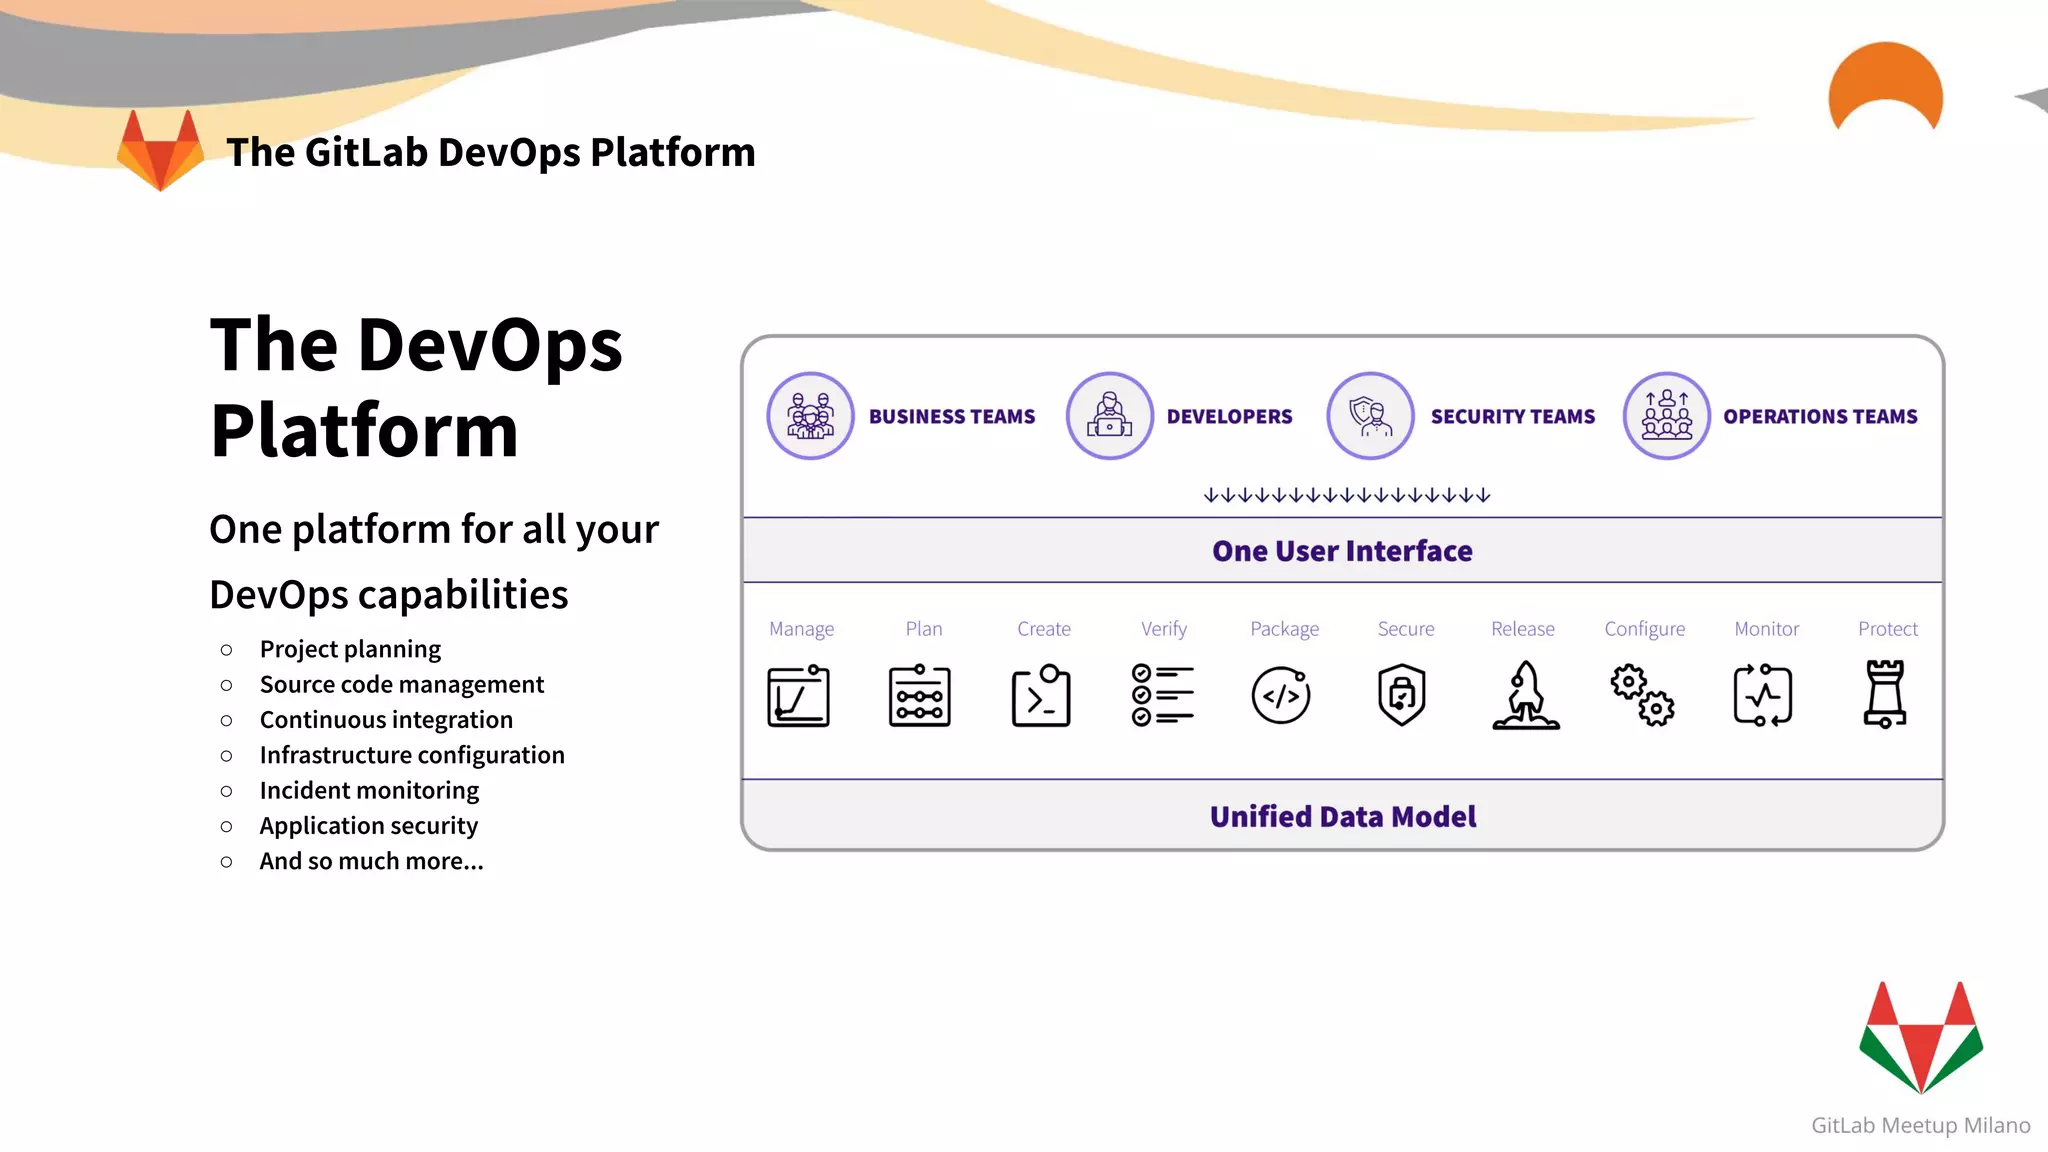Click the GitLab fox logo in header
Viewport: 2048px width, 1152px height.
[x=160, y=150]
